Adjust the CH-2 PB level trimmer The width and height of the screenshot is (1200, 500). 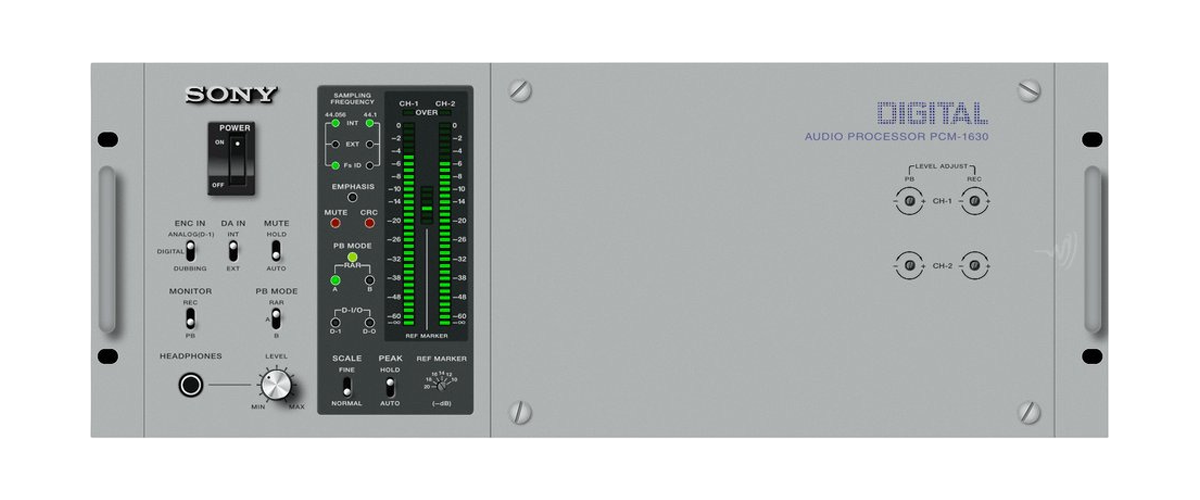(909, 266)
